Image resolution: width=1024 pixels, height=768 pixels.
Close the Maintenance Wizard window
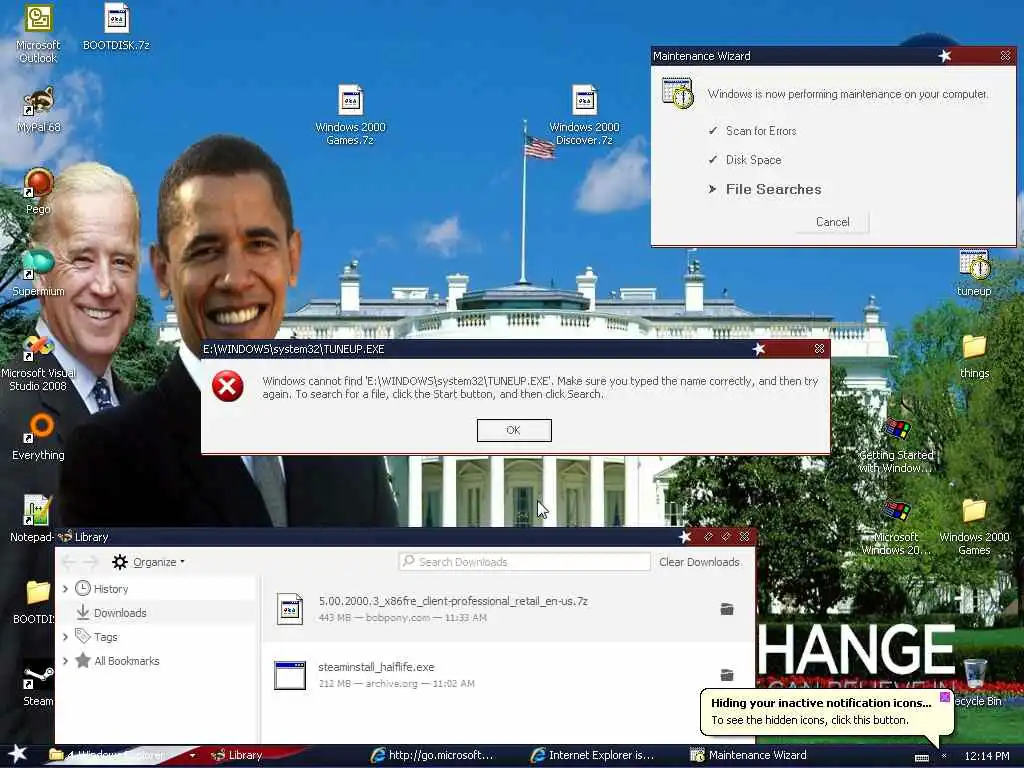pos(1006,56)
